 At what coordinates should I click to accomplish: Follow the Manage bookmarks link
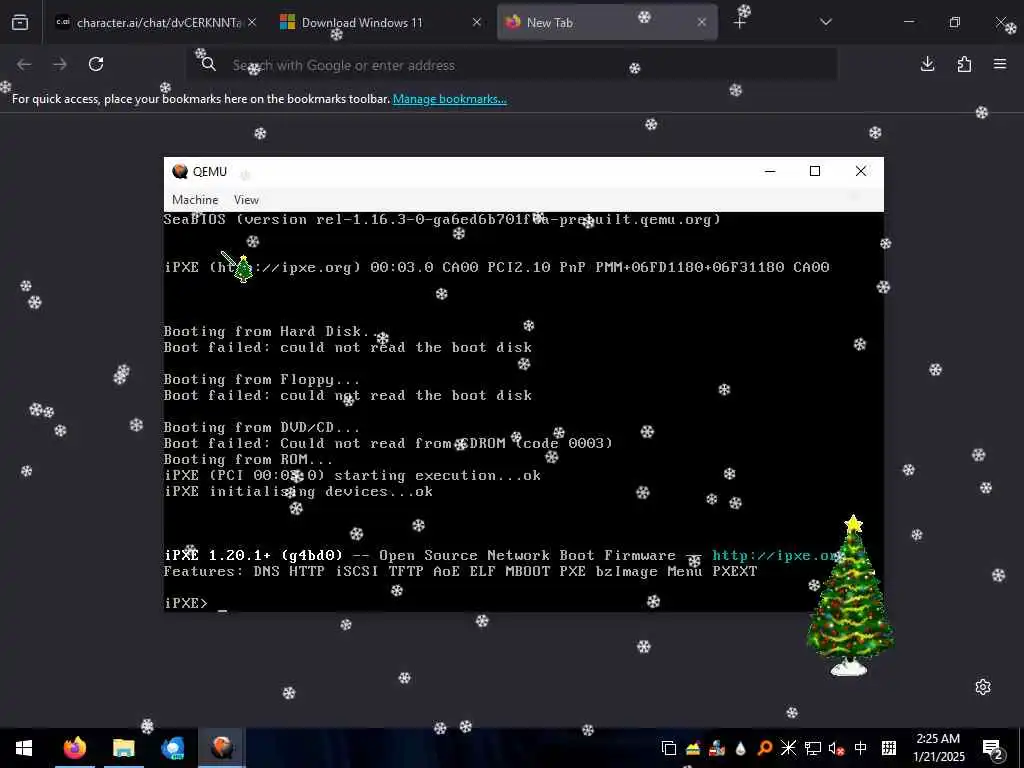click(449, 99)
